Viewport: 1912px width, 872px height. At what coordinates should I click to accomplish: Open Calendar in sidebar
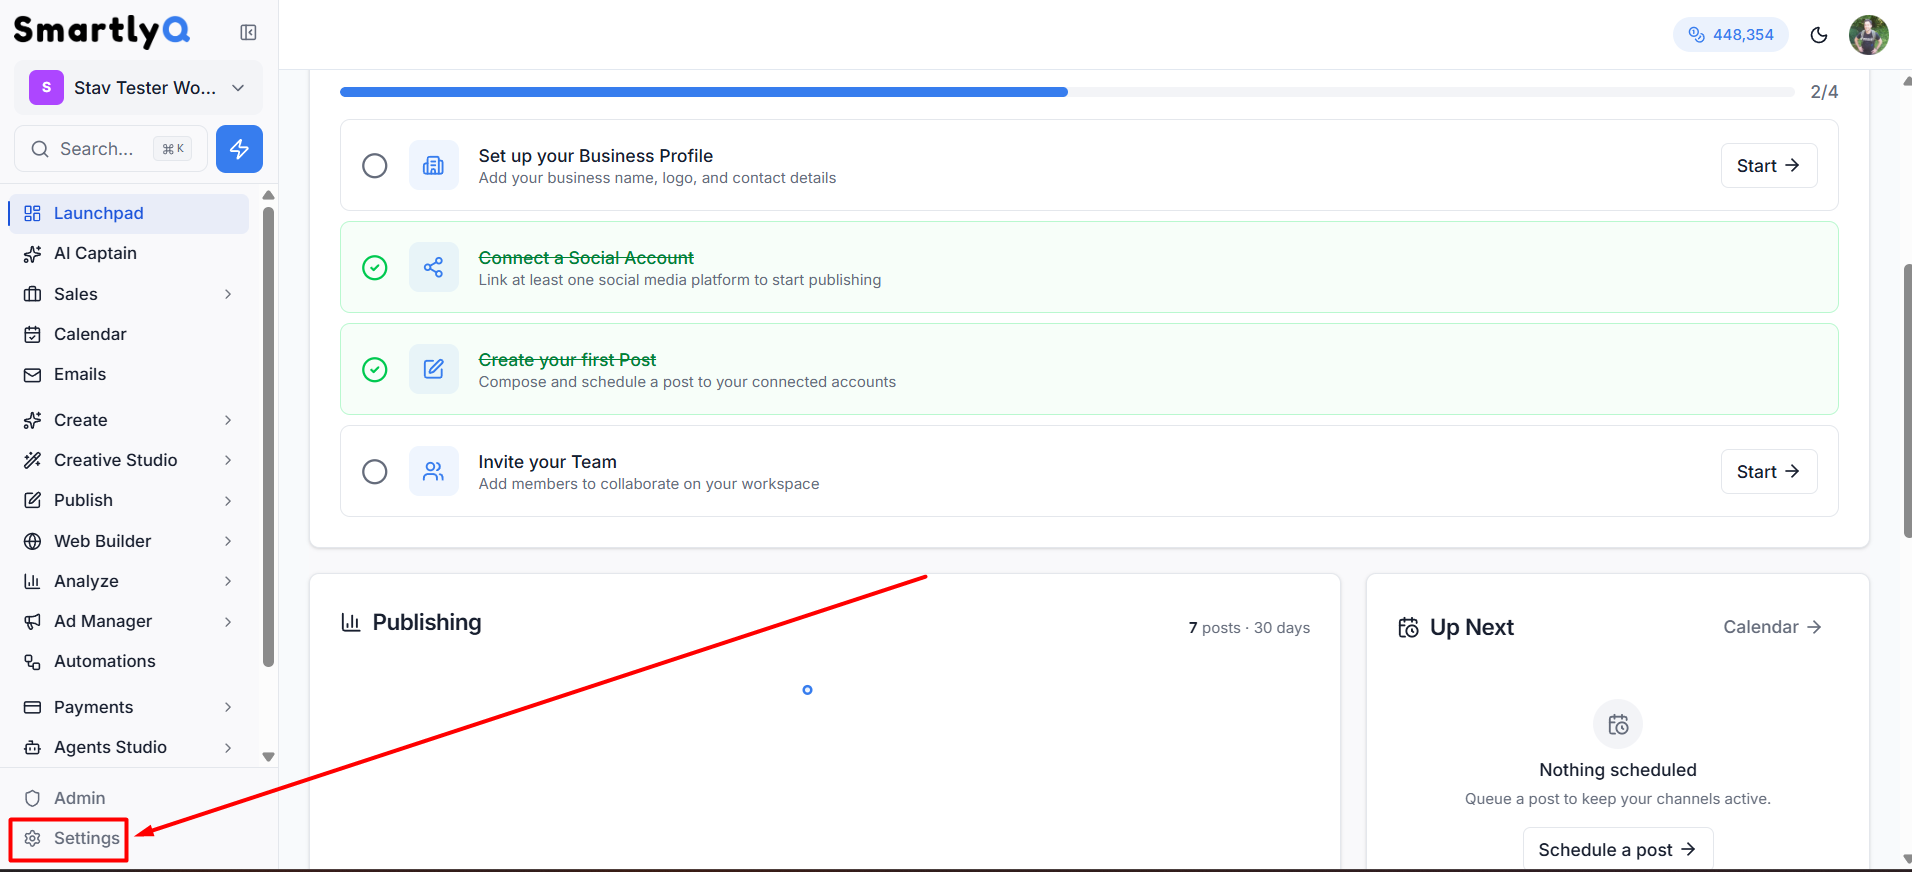[x=129, y=334]
